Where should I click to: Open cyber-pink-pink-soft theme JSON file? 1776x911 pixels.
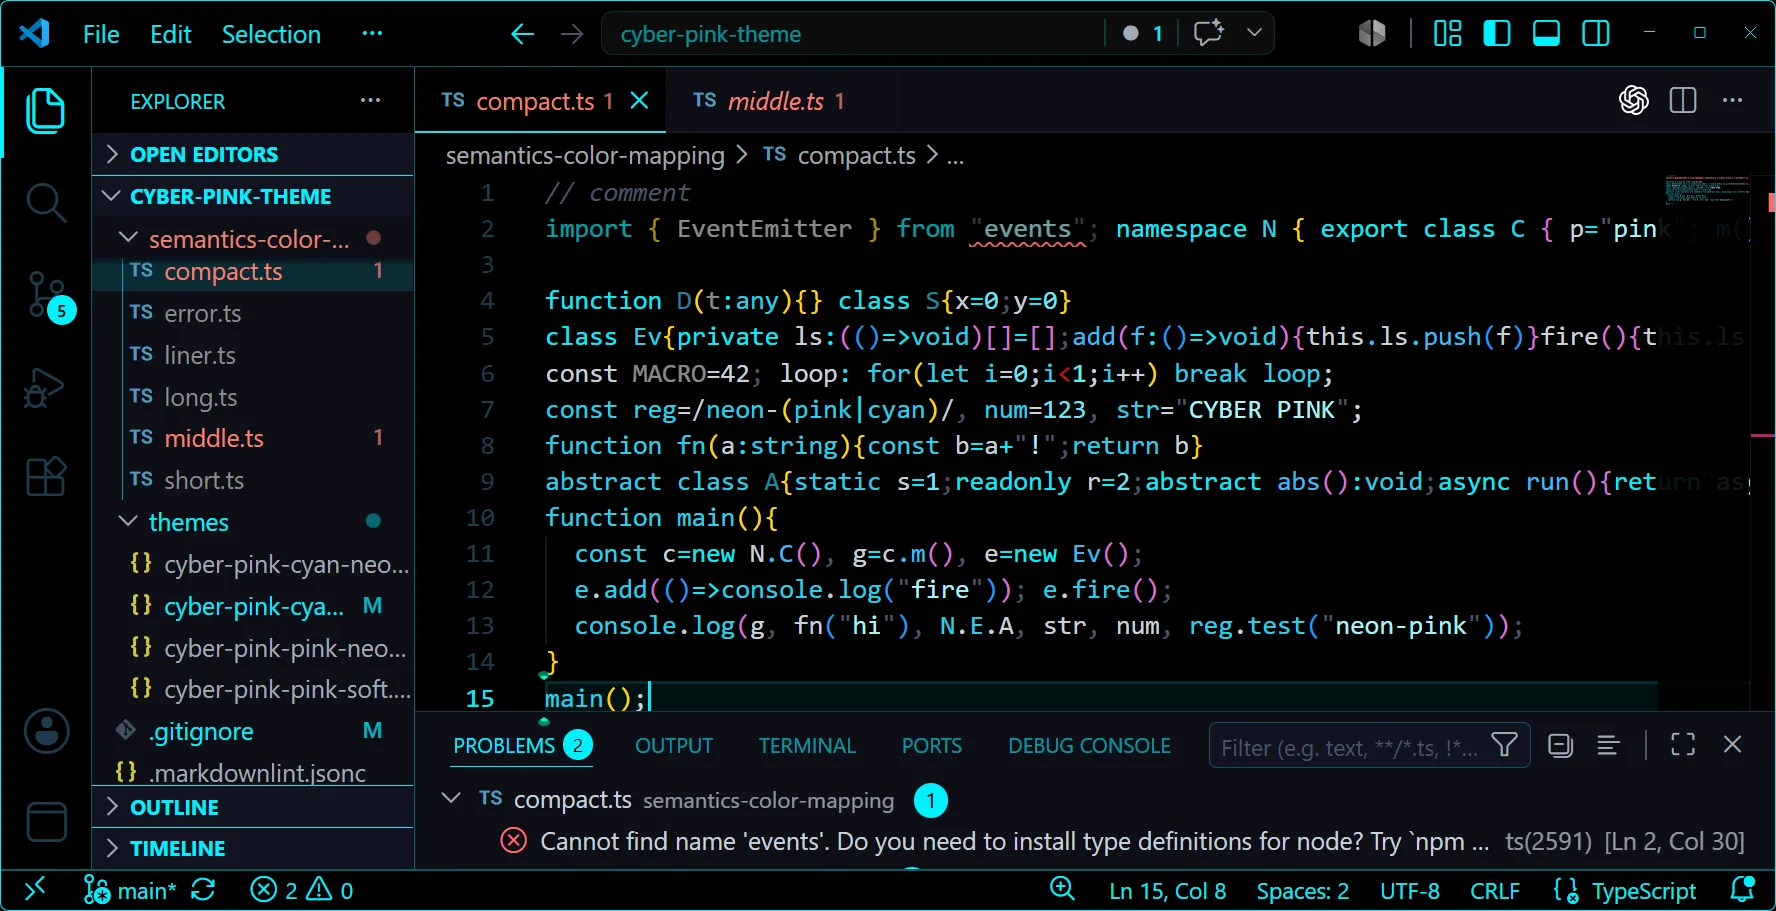pyautogui.click(x=252, y=689)
